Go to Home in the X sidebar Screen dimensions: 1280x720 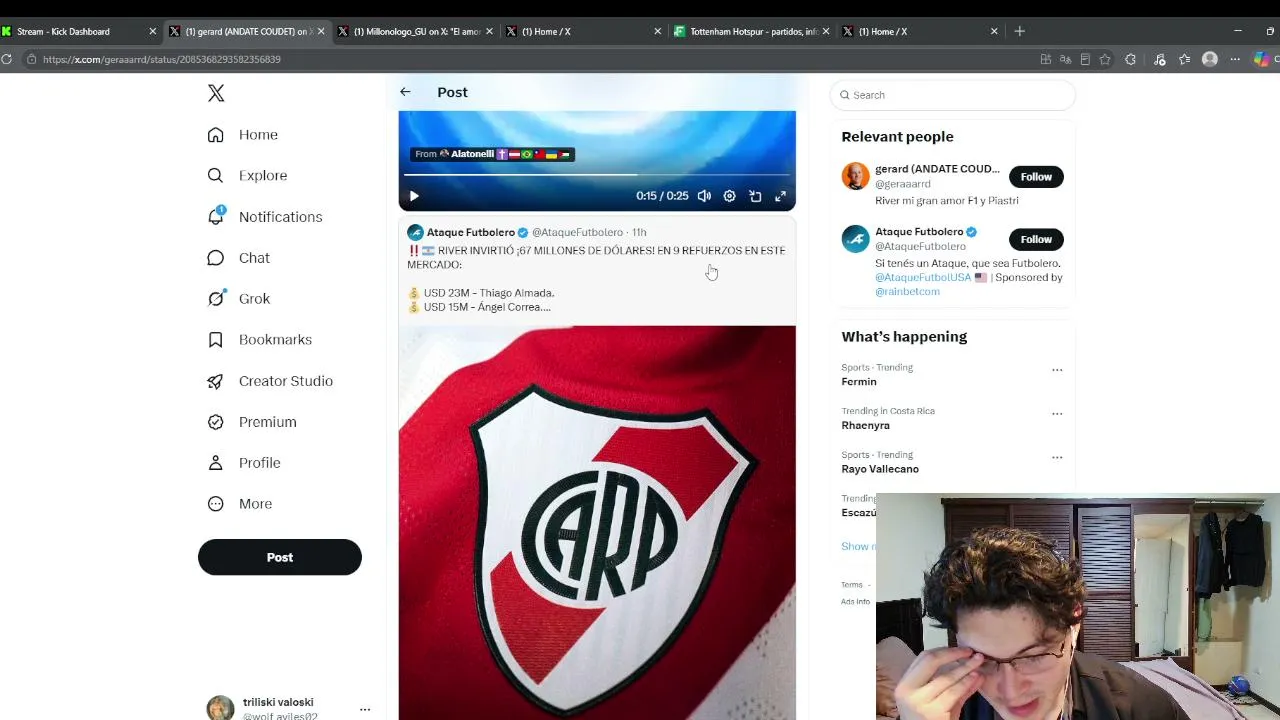click(242, 135)
